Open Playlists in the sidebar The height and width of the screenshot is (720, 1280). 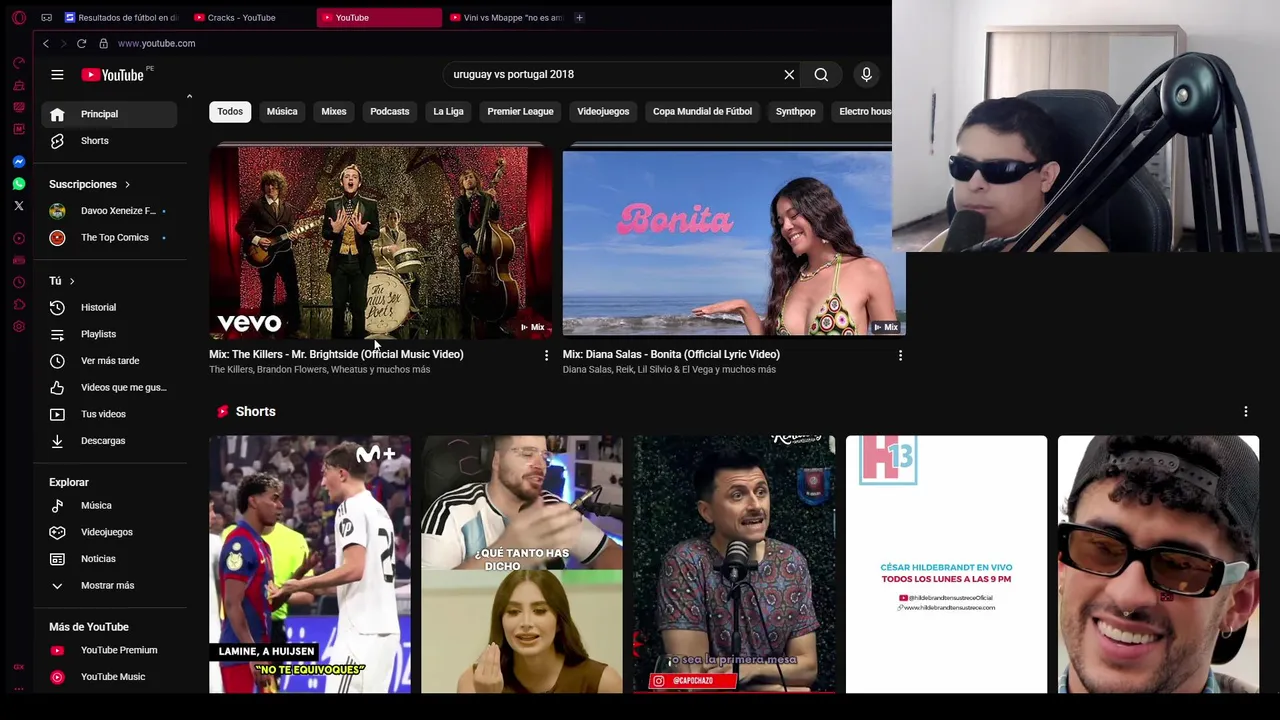tap(110, 334)
